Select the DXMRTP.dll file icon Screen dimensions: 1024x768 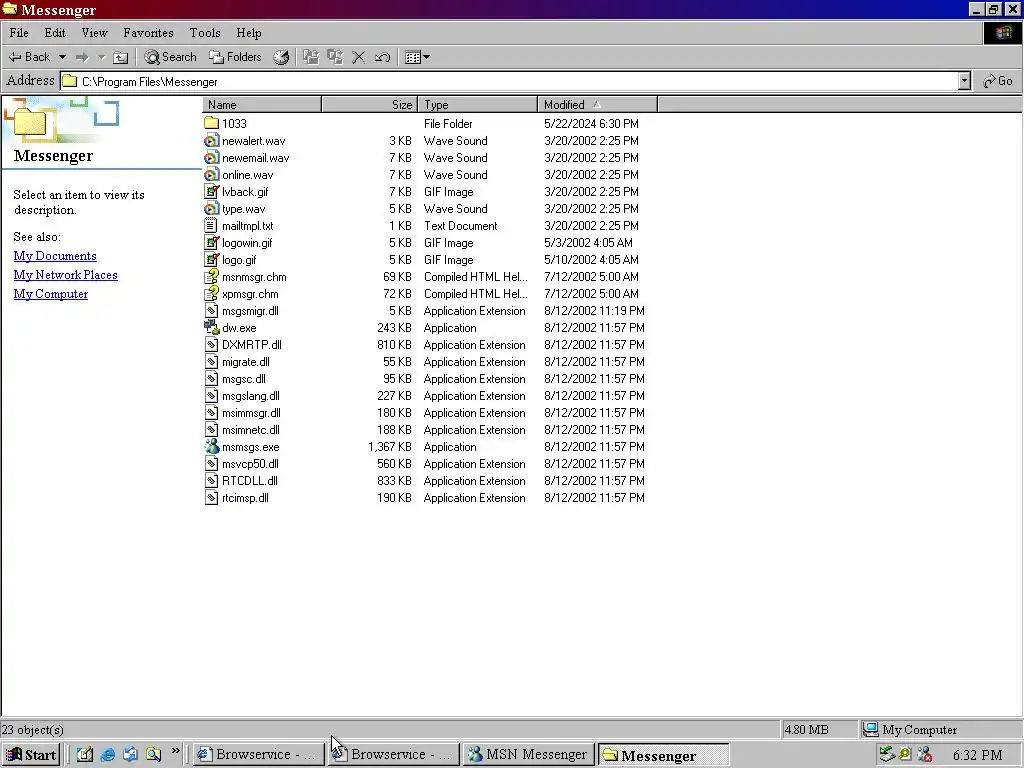[211, 344]
